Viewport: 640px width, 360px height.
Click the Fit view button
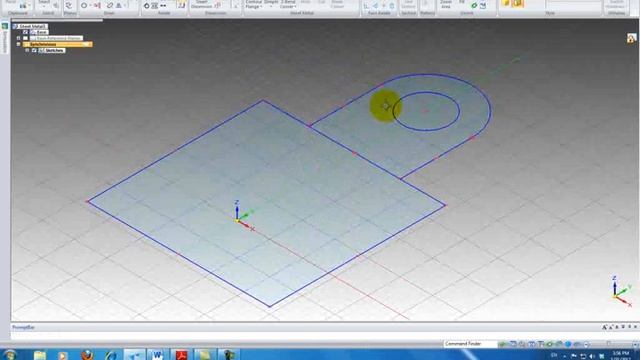pyautogui.click(x=462, y=2)
